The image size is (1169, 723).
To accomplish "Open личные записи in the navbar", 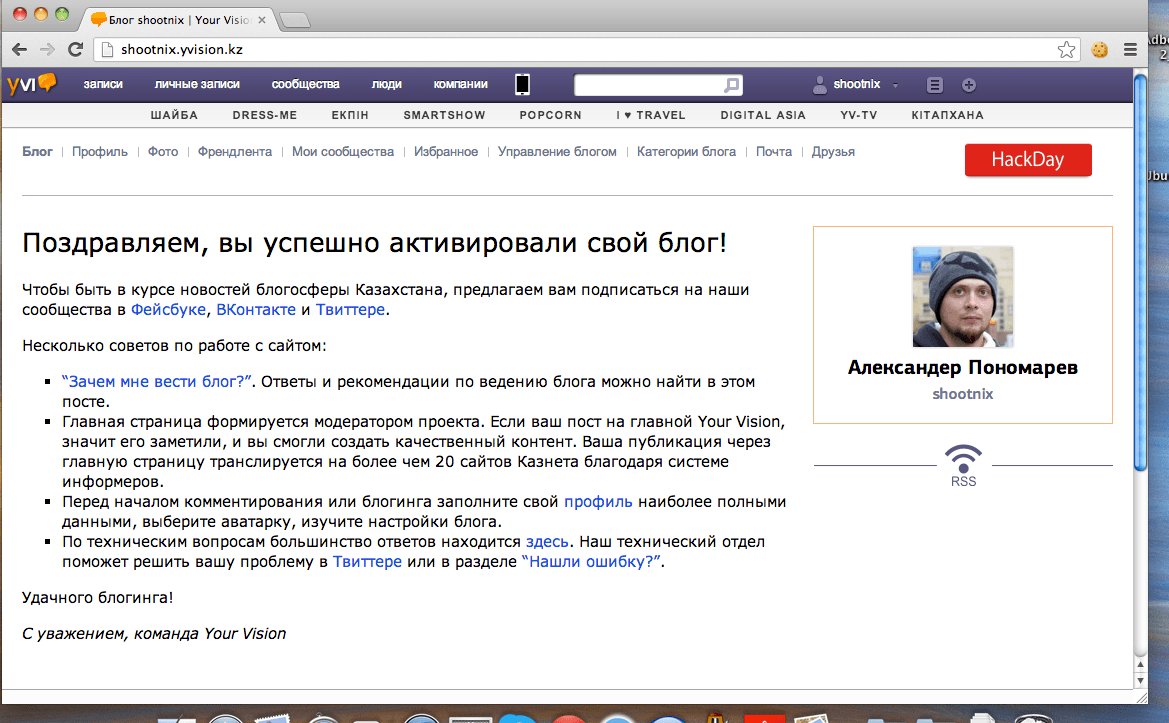I will (197, 84).
